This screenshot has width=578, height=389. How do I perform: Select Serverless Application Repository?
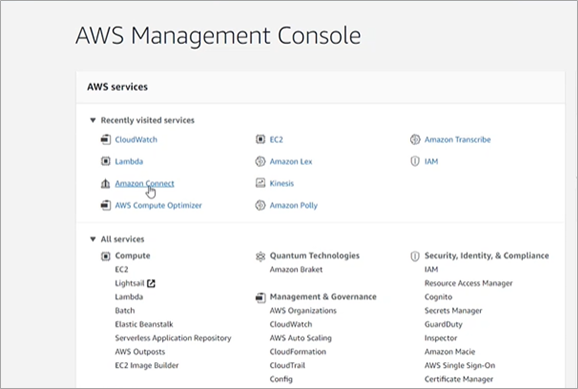[173, 338]
